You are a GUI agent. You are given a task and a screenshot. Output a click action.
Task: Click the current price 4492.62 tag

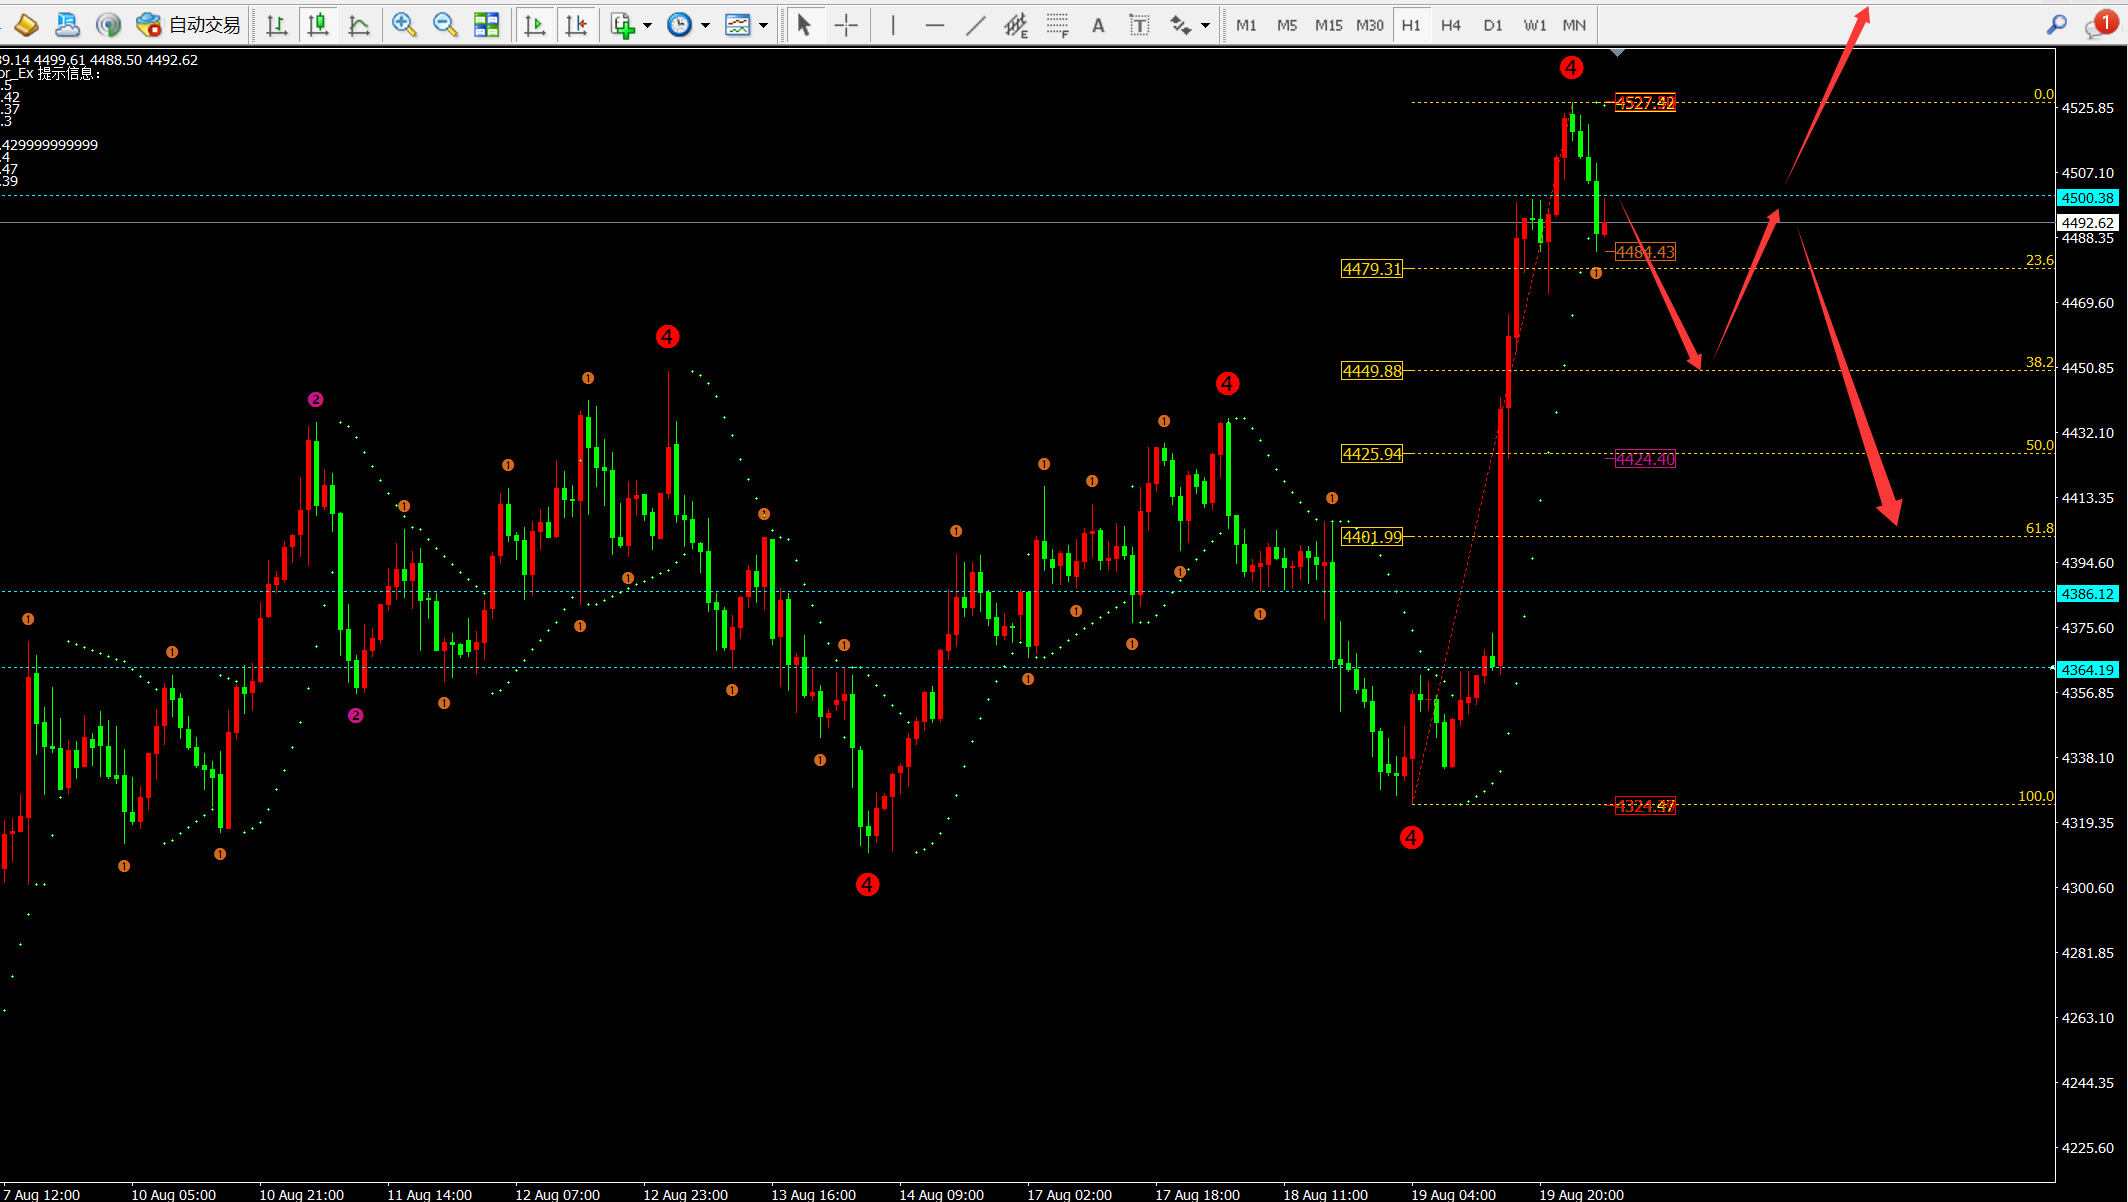click(2088, 223)
